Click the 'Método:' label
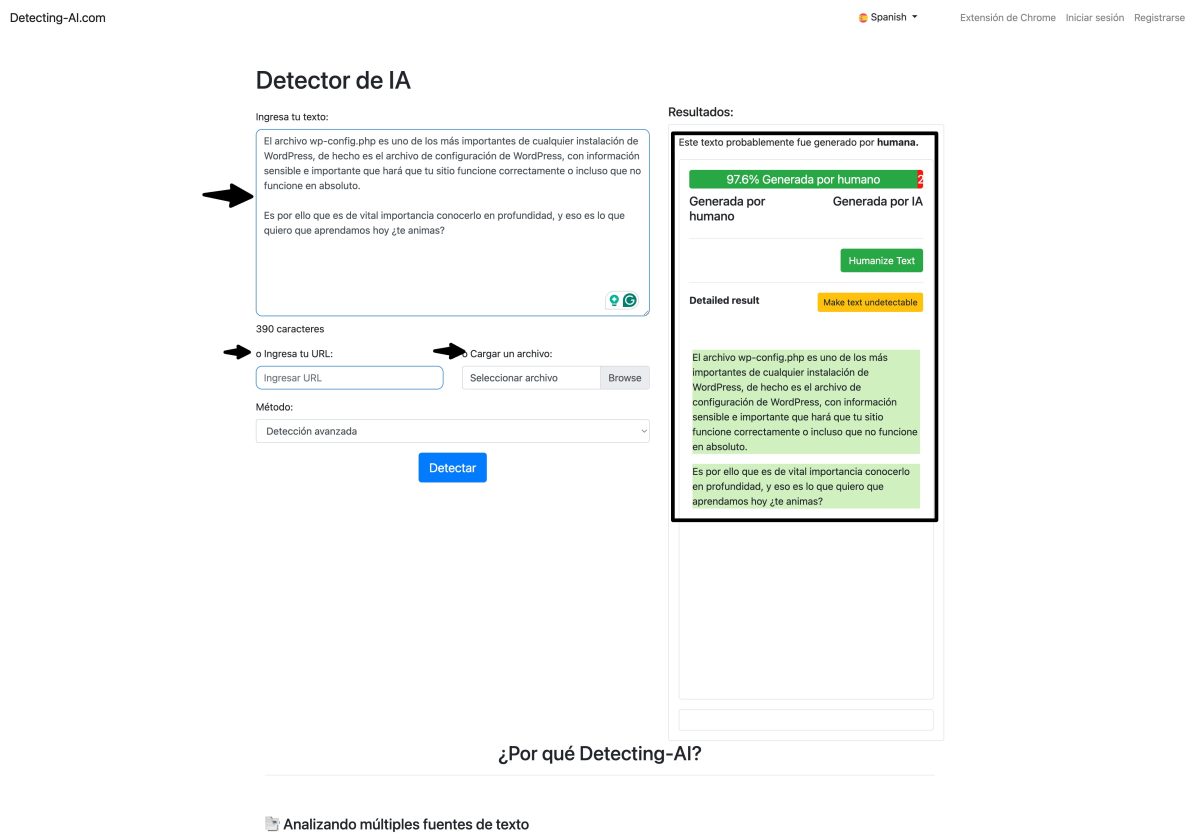 click(x=274, y=407)
